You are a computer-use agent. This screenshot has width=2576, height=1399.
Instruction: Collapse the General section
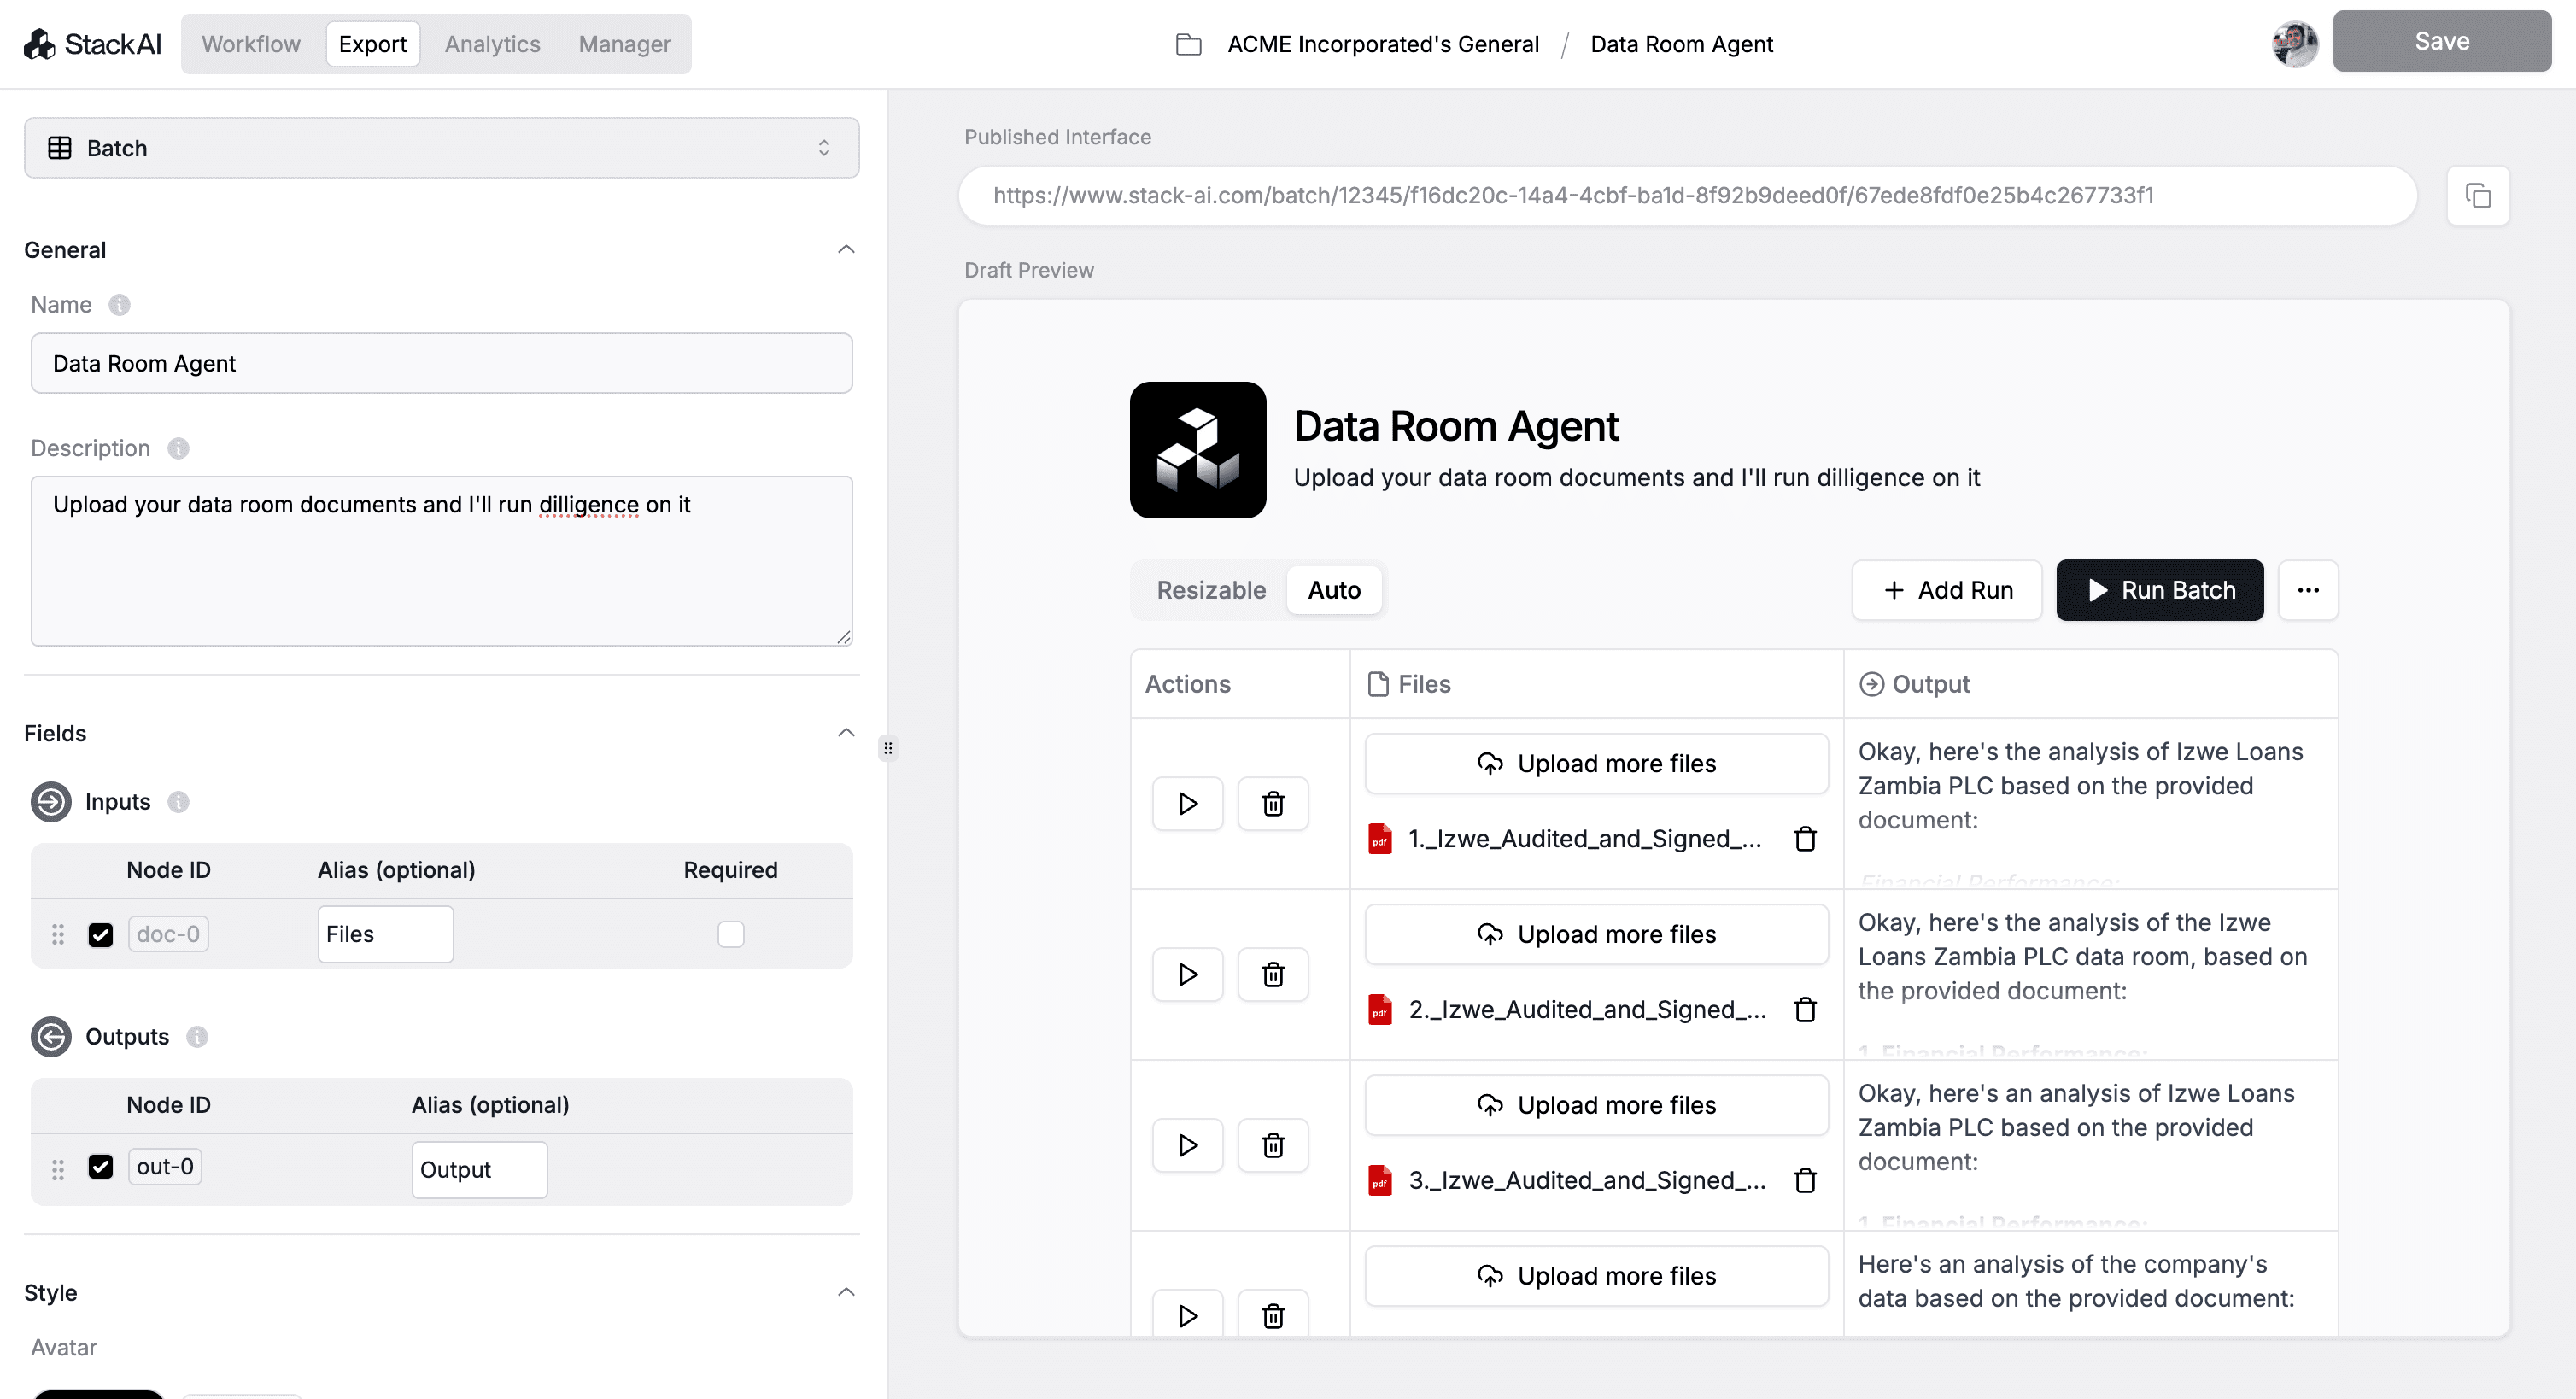click(x=846, y=249)
